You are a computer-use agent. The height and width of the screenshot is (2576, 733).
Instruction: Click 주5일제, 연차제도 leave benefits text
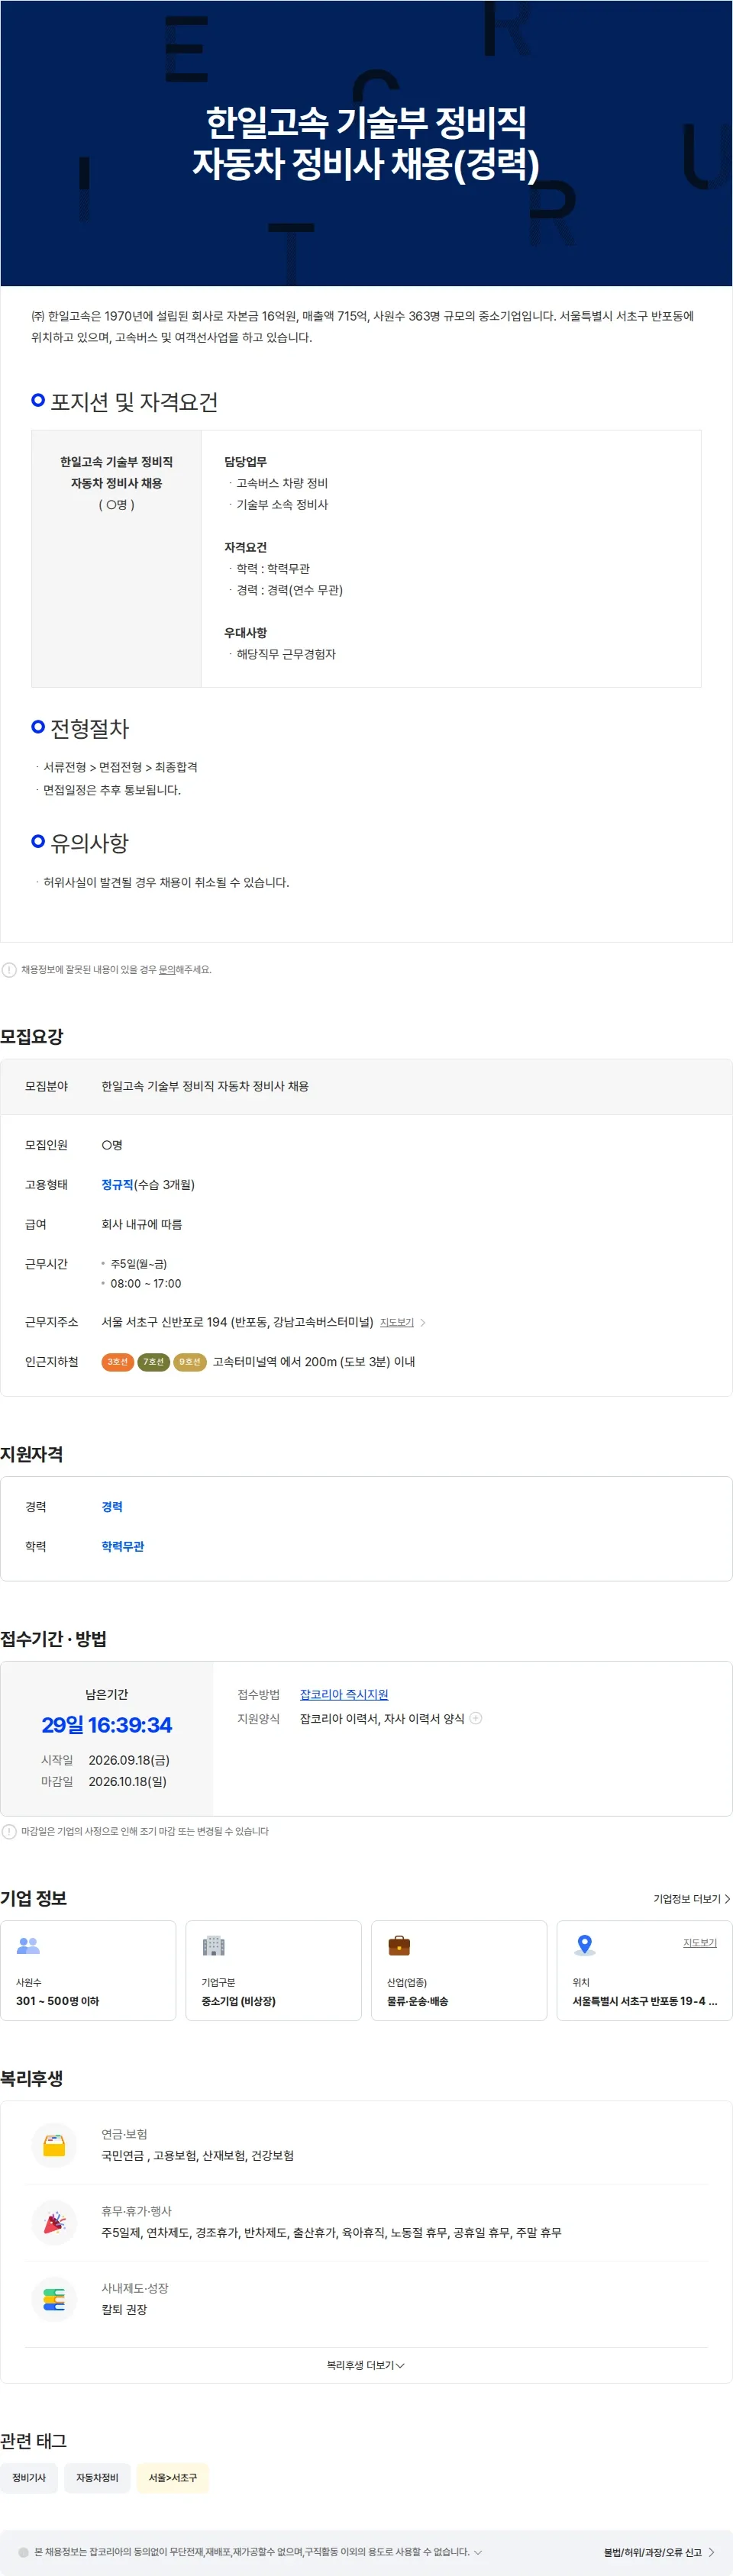coord(331,2232)
